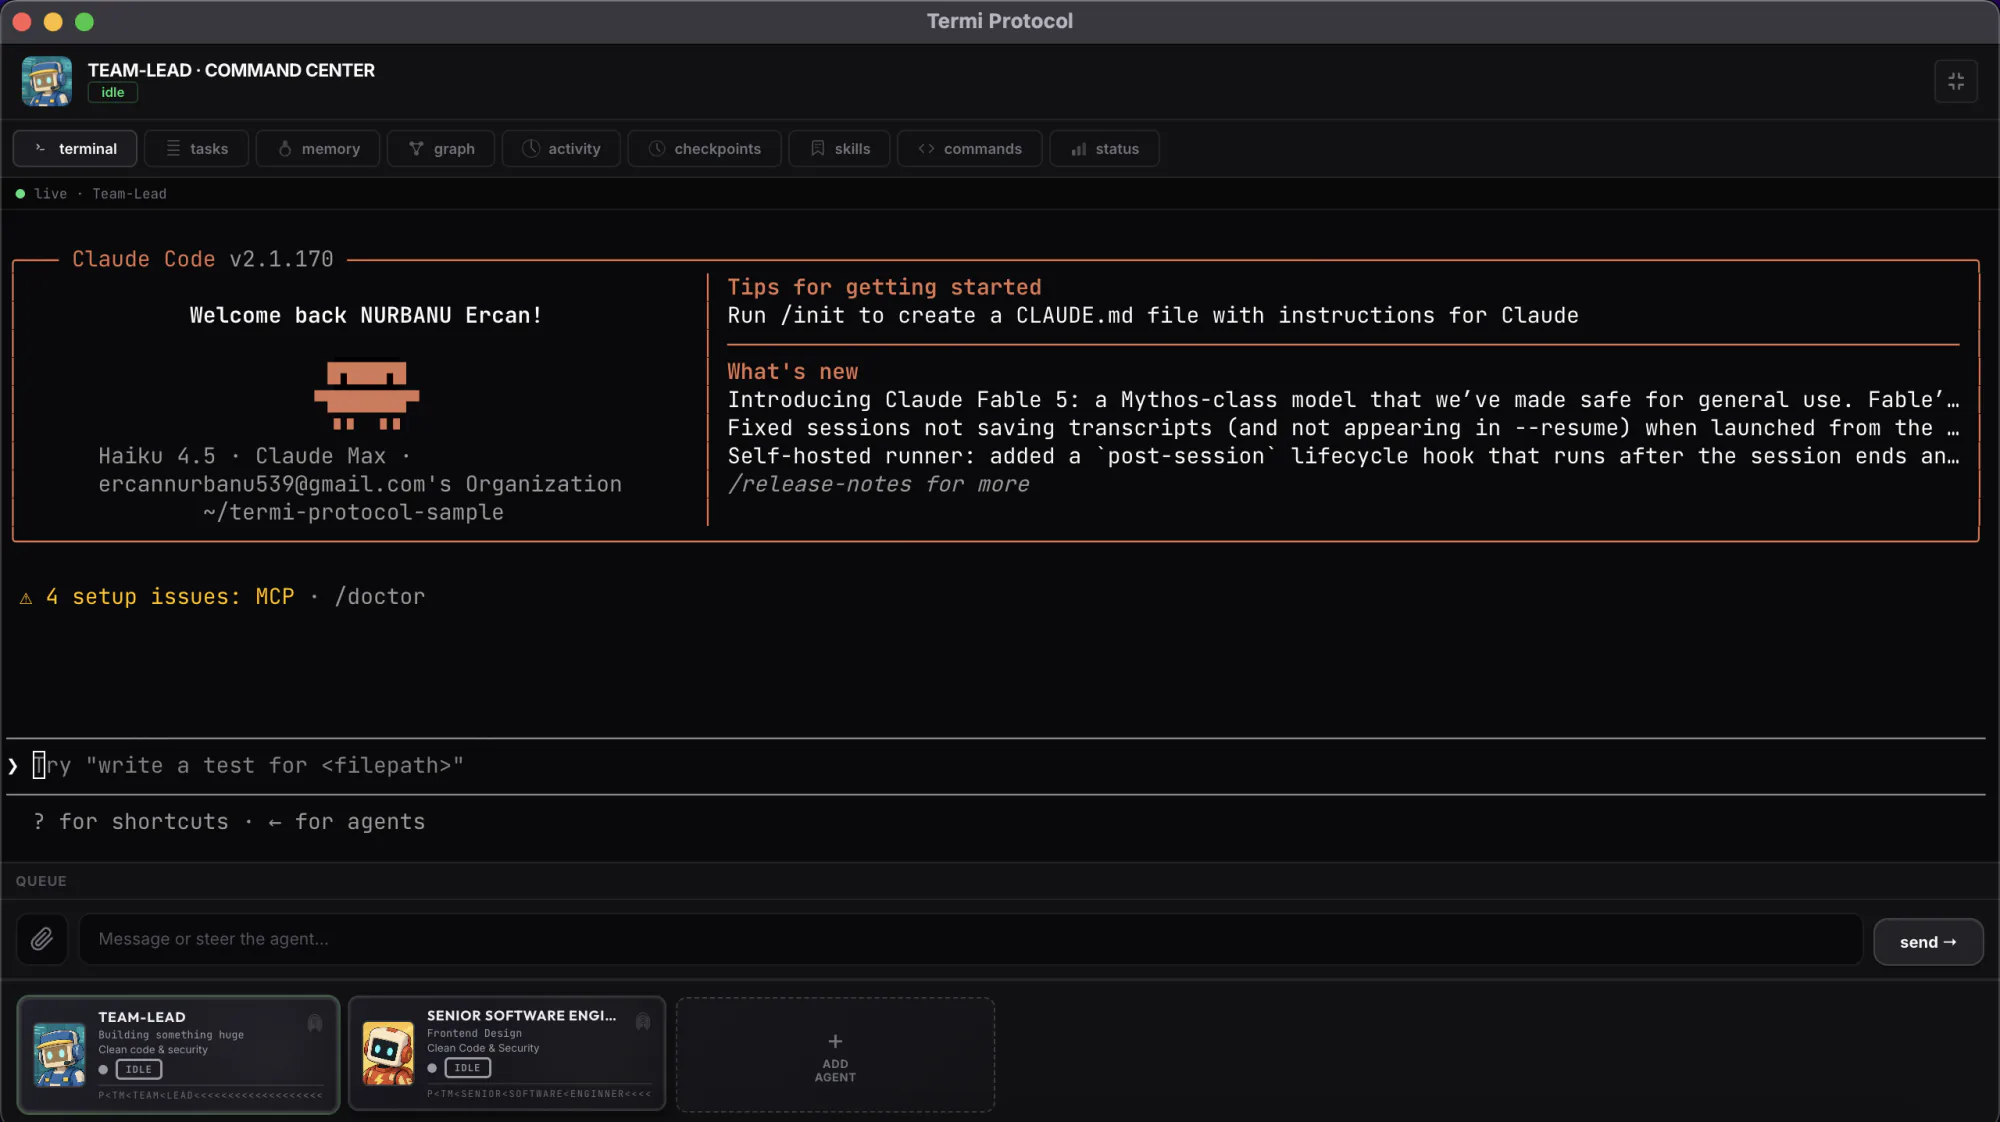Select the TEAM-LEAD agent card
This screenshot has height=1122, width=2000.
click(179, 1054)
